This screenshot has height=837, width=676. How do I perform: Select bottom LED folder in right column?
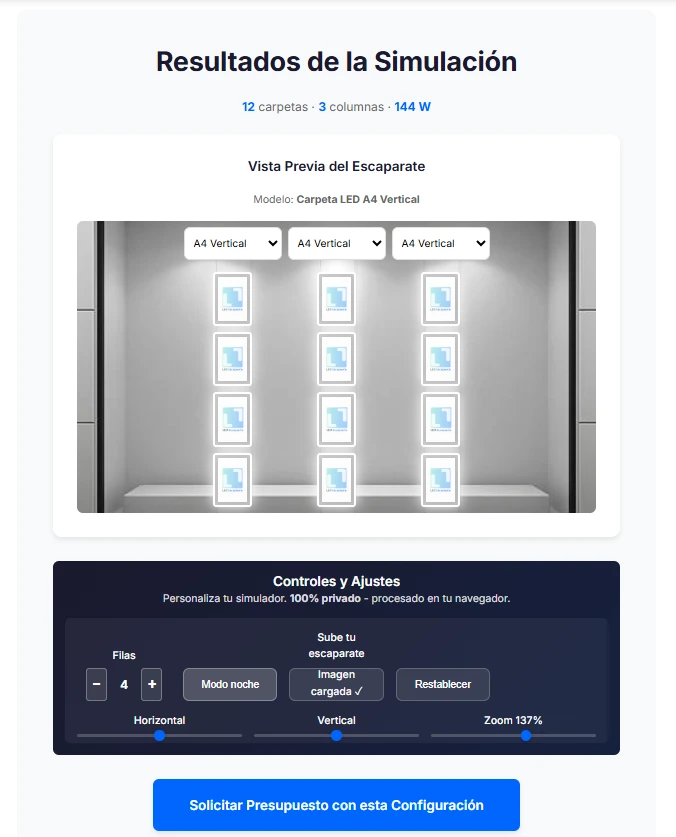point(441,479)
